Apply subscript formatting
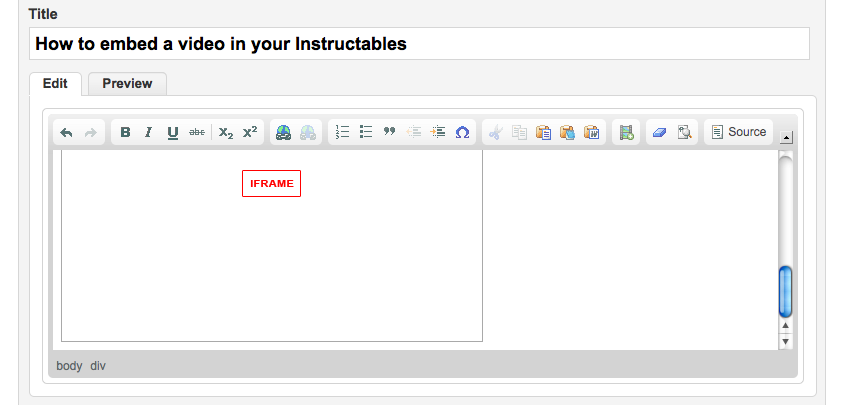The image size is (844, 405). pos(226,132)
